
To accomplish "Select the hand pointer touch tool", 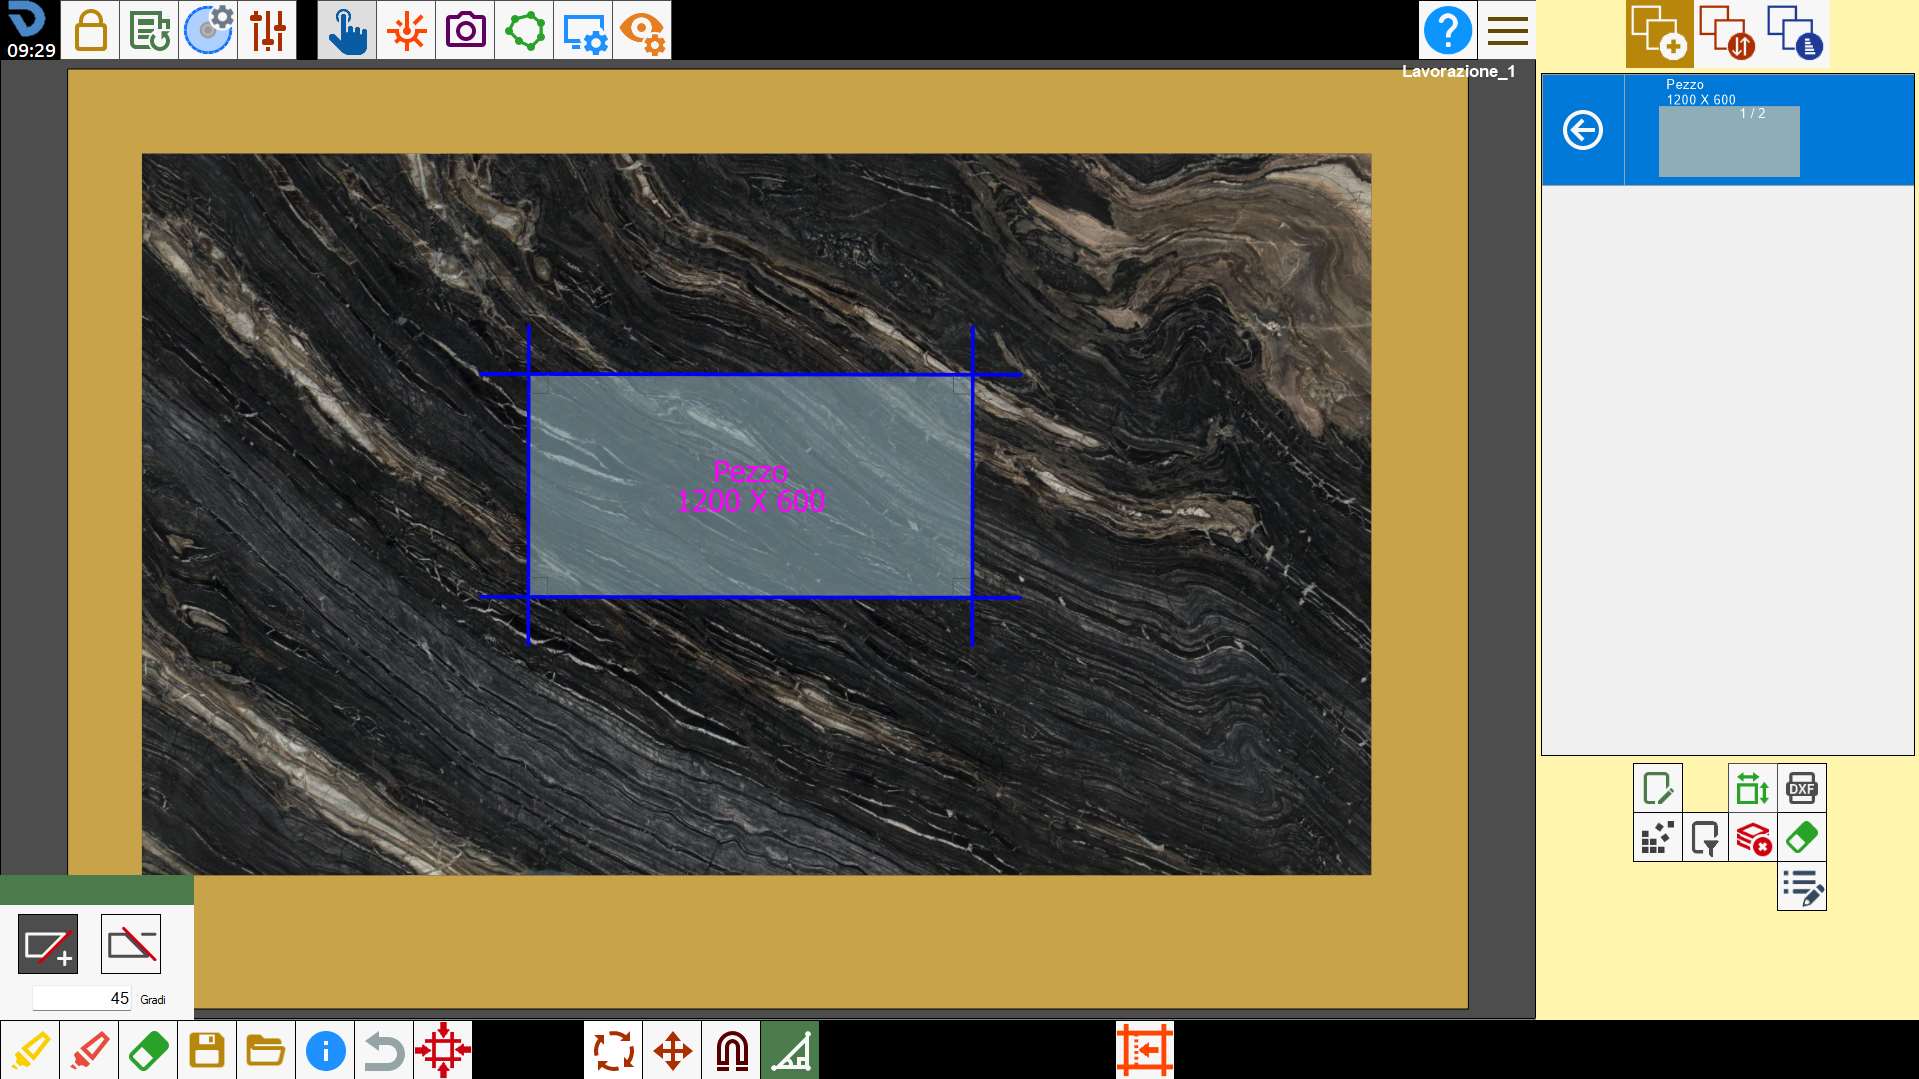I will click(347, 30).
